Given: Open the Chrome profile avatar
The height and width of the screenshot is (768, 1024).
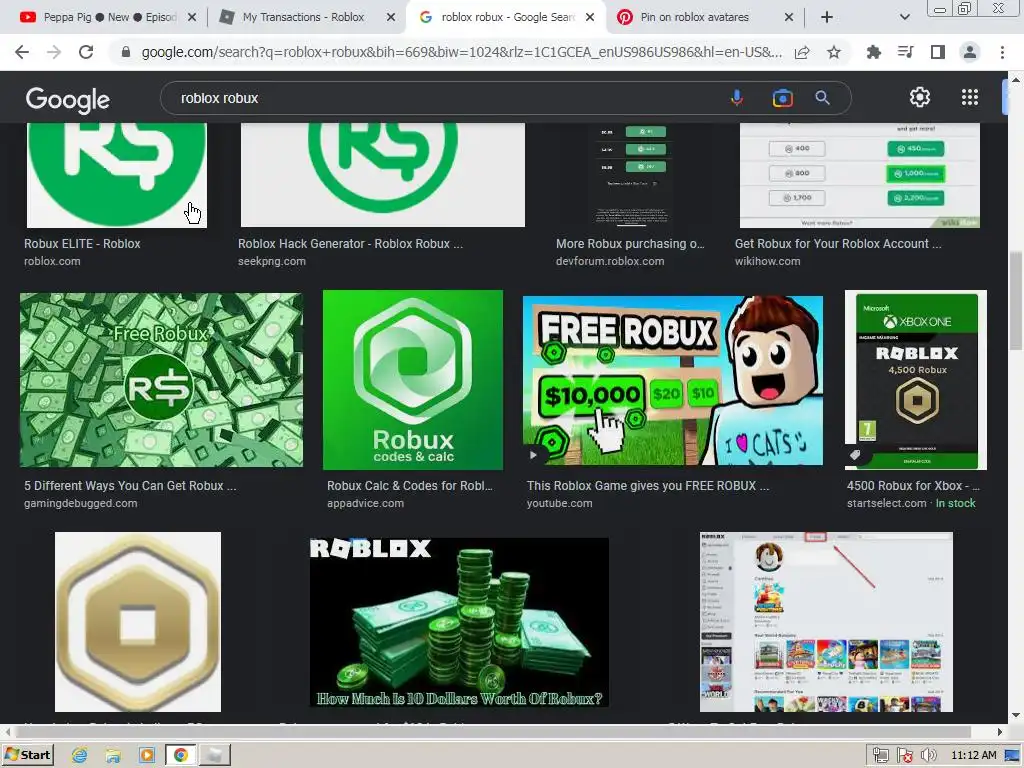Looking at the screenshot, I should pyautogui.click(x=970, y=52).
